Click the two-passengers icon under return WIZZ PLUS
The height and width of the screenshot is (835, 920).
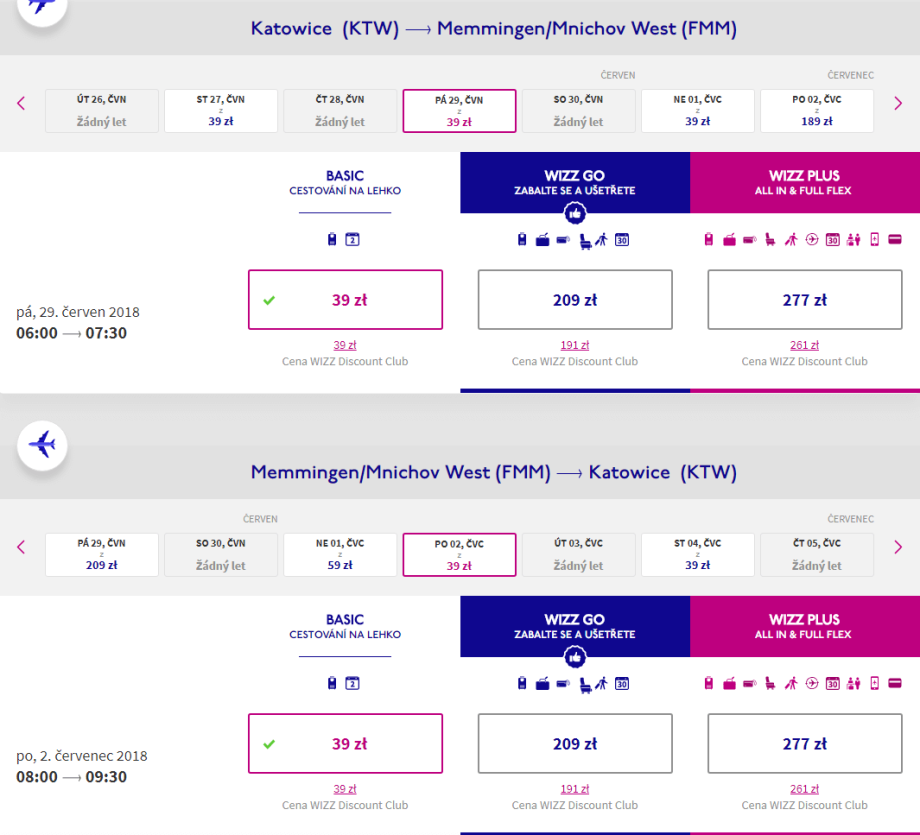tap(853, 684)
